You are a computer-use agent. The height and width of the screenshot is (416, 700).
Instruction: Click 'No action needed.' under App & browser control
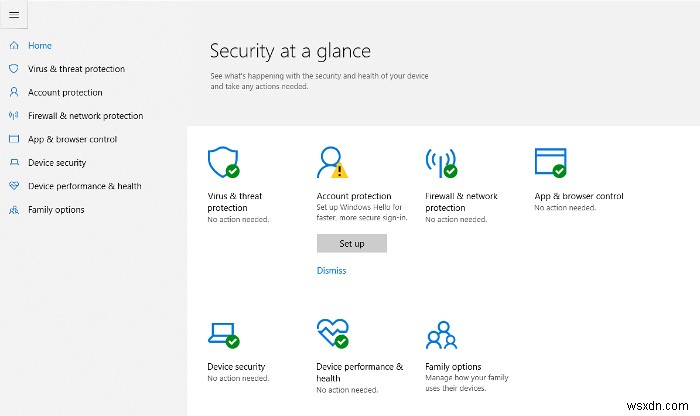[565, 208]
